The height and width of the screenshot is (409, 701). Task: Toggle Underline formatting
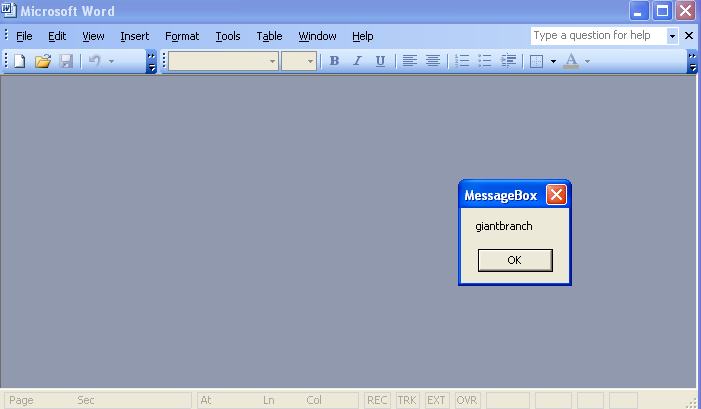pos(380,61)
